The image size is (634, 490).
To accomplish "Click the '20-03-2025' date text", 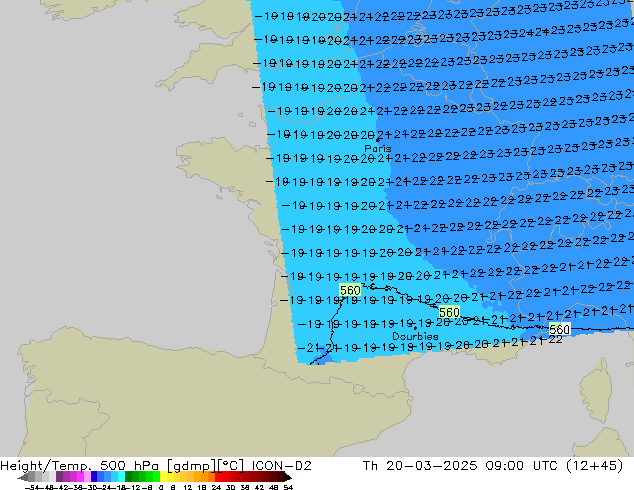I will [x=431, y=466].
